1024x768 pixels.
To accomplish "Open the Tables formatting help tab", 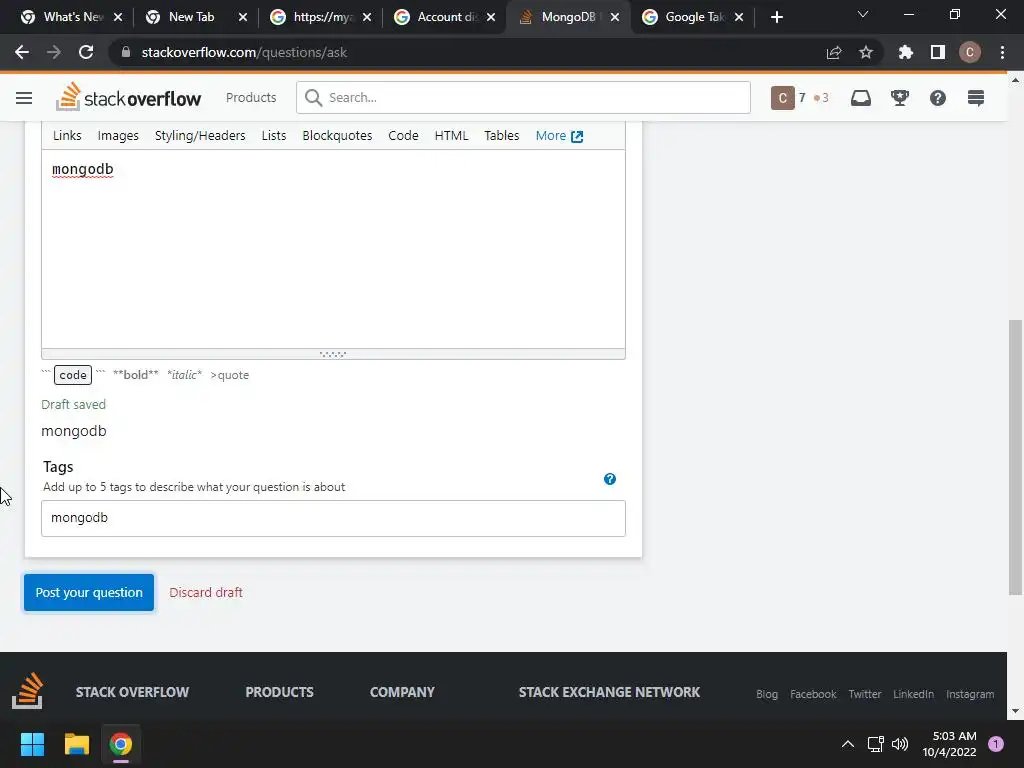I will (502, 135).
